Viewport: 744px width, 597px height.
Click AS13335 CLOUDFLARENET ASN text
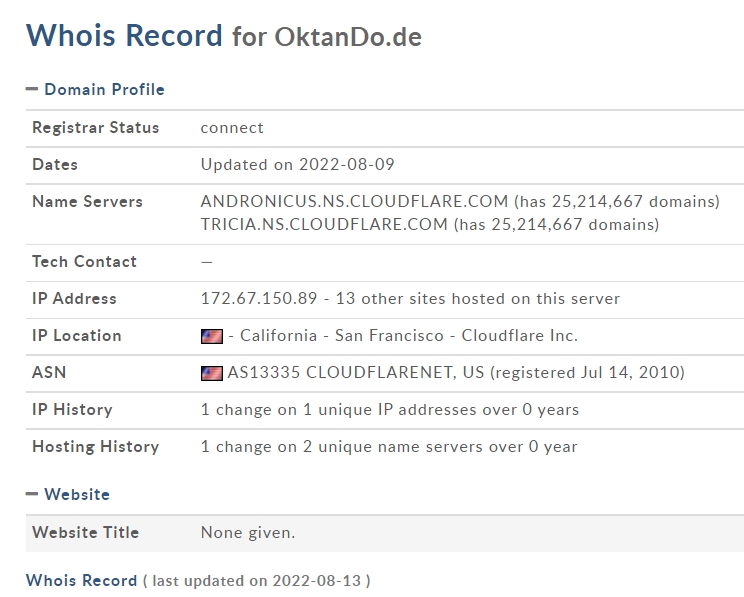click(x=356, y=373)
